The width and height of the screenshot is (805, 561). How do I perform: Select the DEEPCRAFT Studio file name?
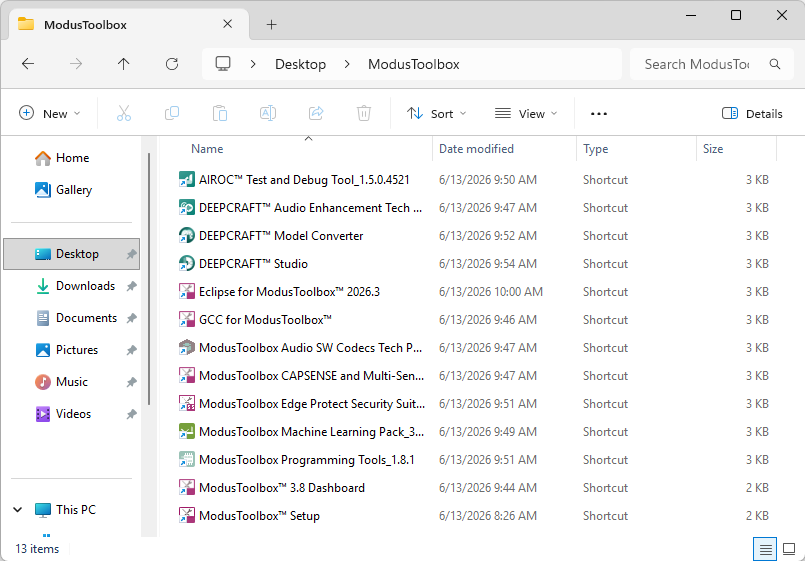click(x=253, y=264)
